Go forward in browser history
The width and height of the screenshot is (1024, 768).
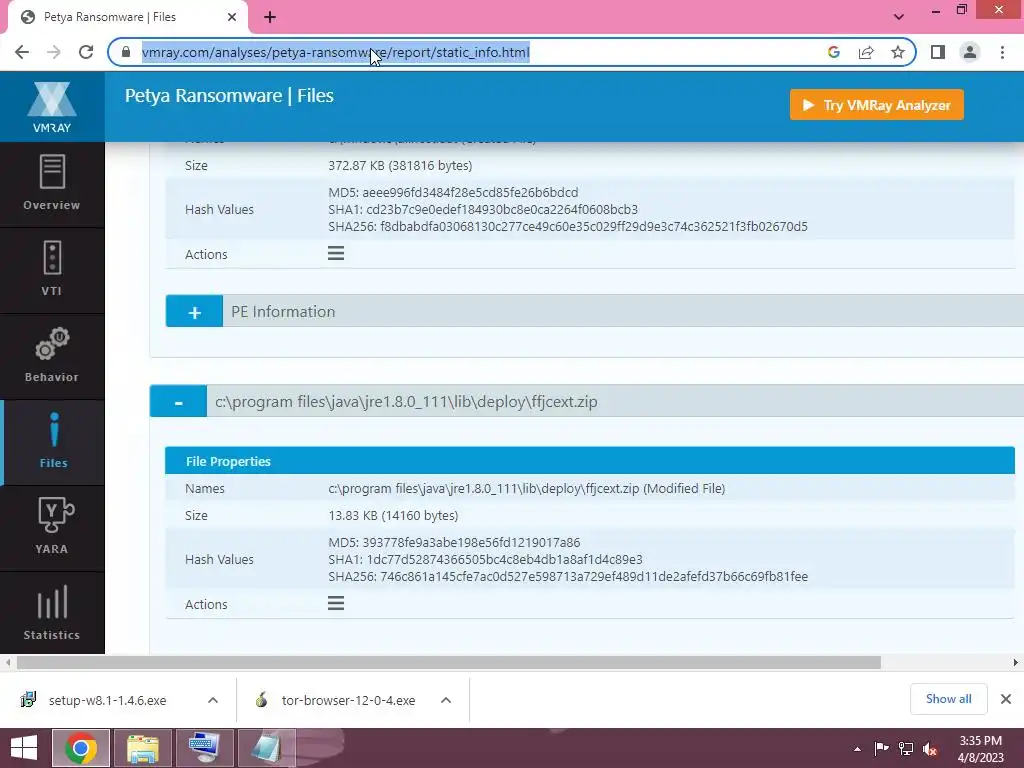[54, 52]
